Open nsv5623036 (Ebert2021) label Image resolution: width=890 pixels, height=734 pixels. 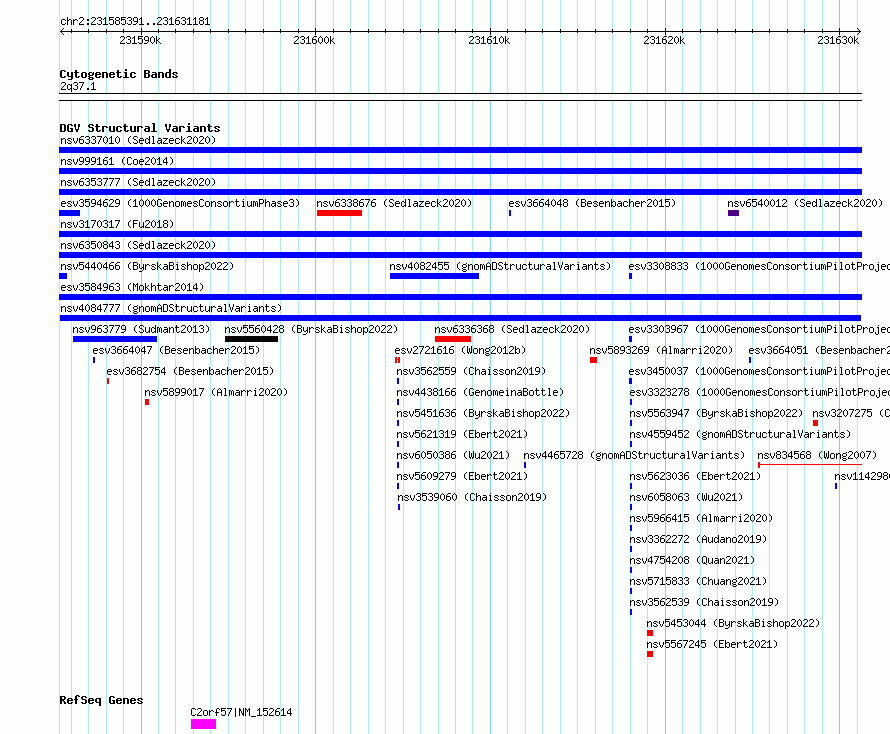(695, 476)
